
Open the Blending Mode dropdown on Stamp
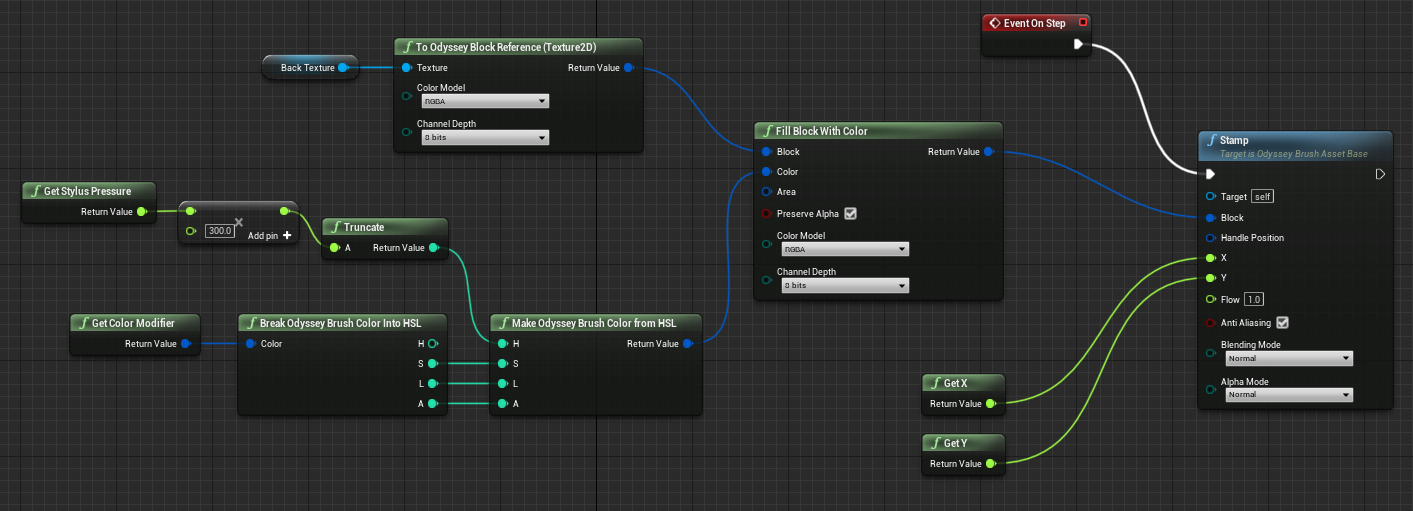tap(1288, 359)
